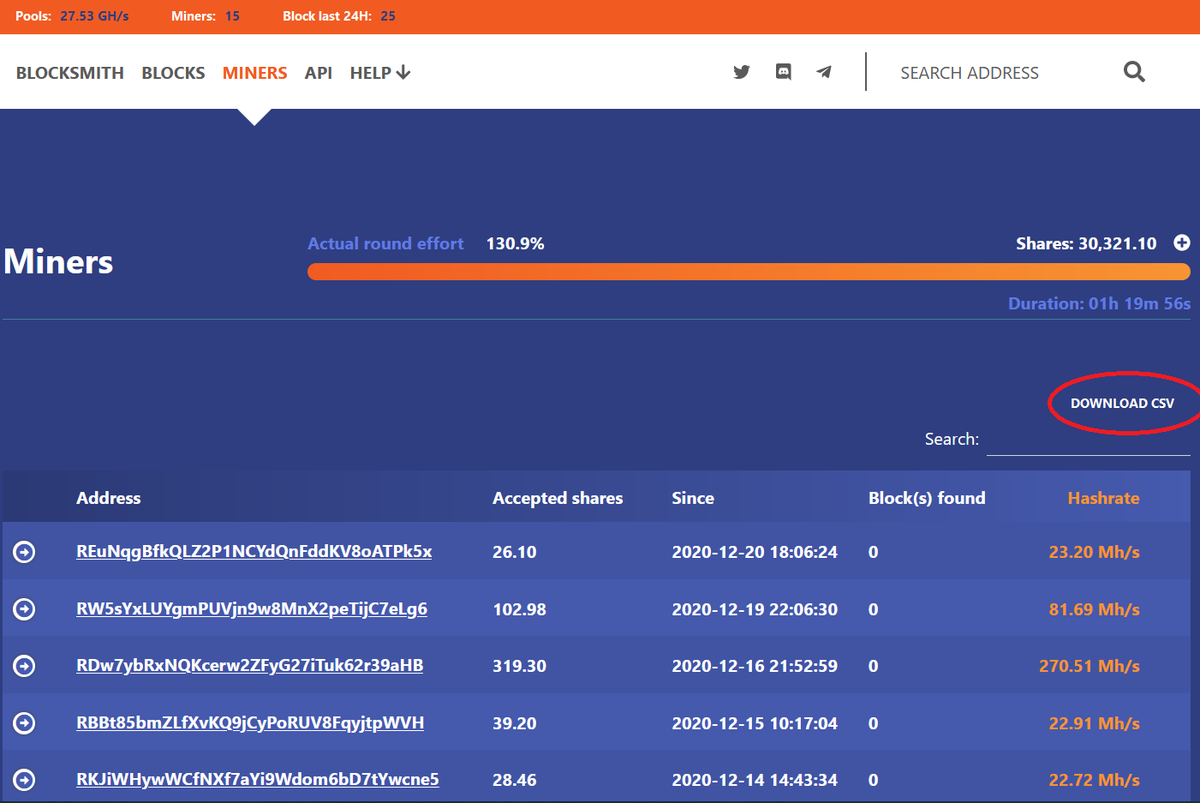The image size is (1200, 803).
Task: Expand details for miner RDw7ybRxNQKcerw2ZFyG27iTuk62r39aHB
Action: (x=24, y=665)
